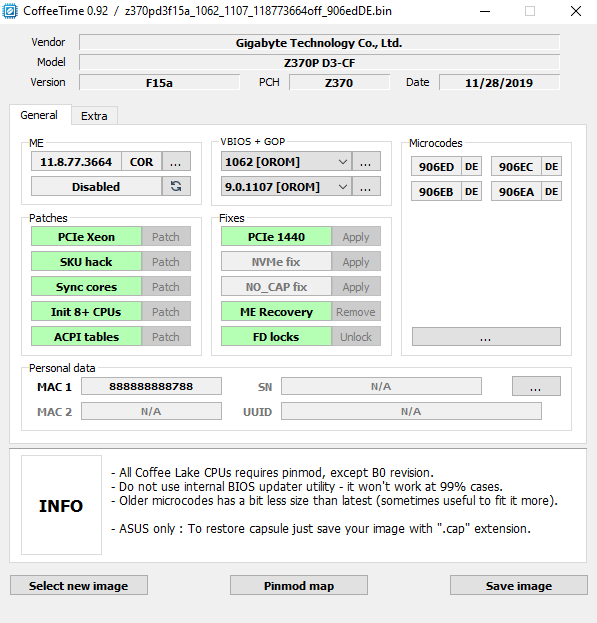Screen dimensions: 597x623
Task: Remove the ME Recovery fix
Action: click(356, 312)
